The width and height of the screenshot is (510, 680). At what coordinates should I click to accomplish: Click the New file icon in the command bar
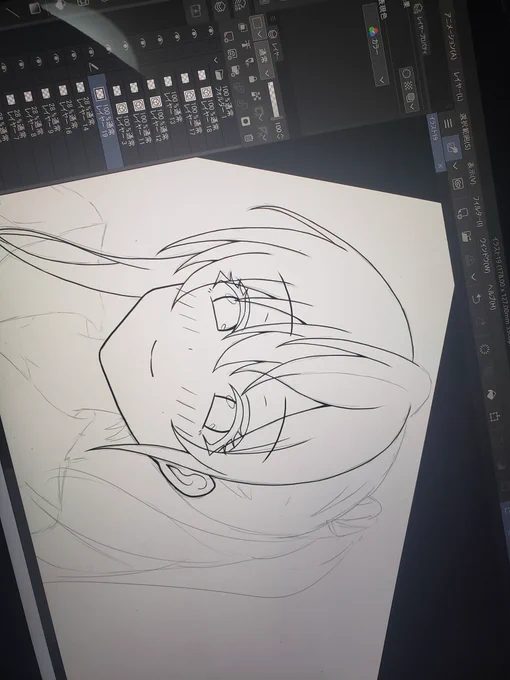[462, 213]
